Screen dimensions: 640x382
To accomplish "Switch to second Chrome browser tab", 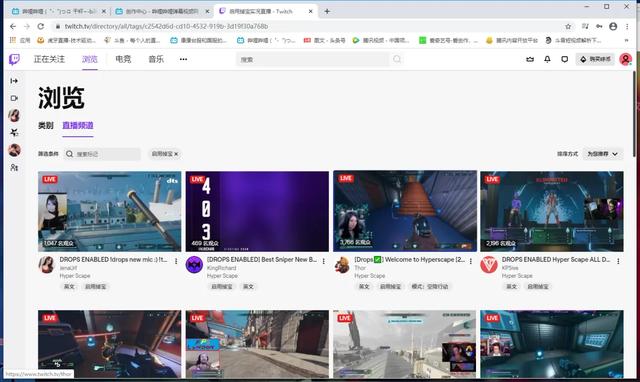I will click(x=161, y=11).
